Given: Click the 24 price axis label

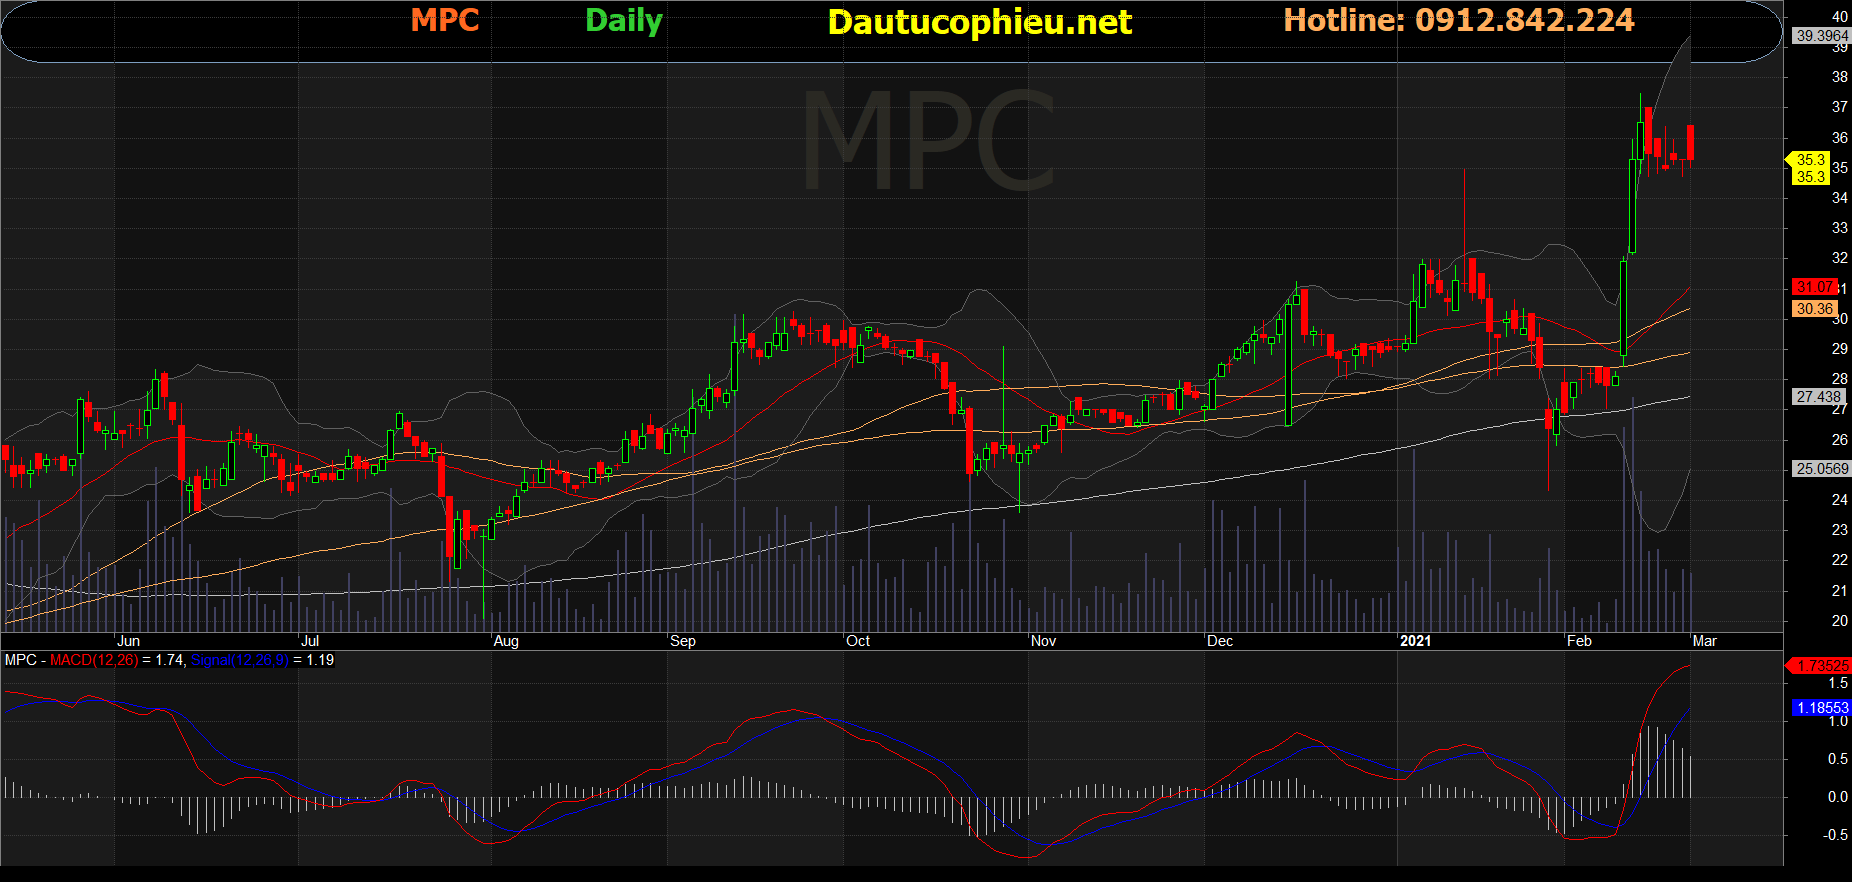Looking at the screenshot, I should tap(1840, 500).
